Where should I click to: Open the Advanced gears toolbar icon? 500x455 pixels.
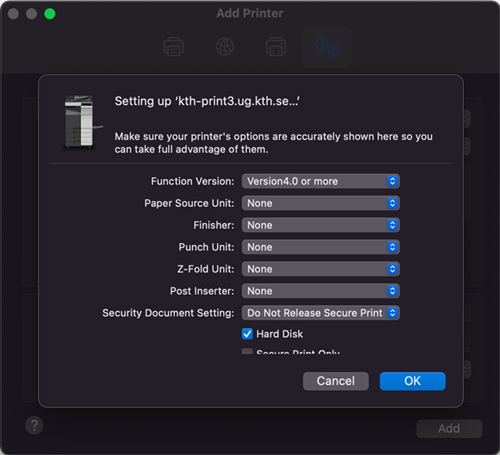point(327,47)
